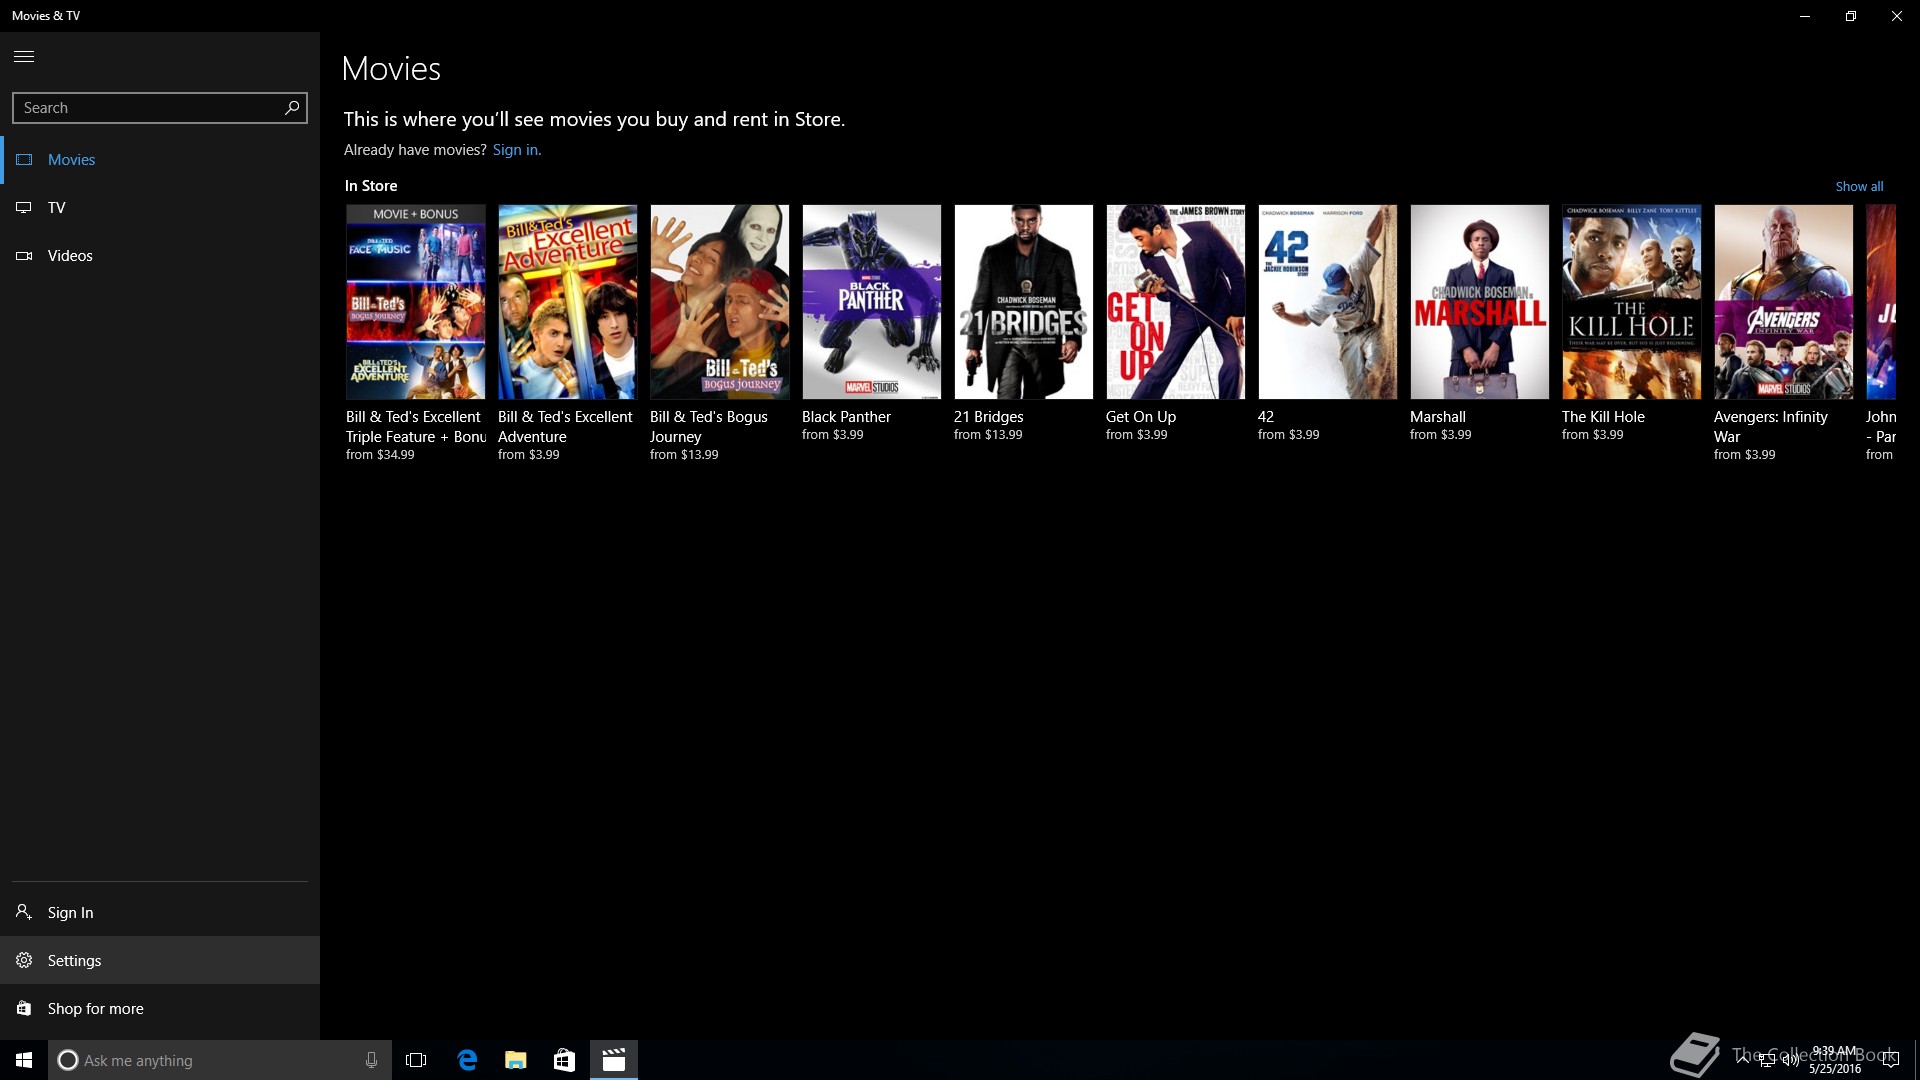Click the search magnifier icon
Screen dimensions: 1920x1080
pos(292,107)
